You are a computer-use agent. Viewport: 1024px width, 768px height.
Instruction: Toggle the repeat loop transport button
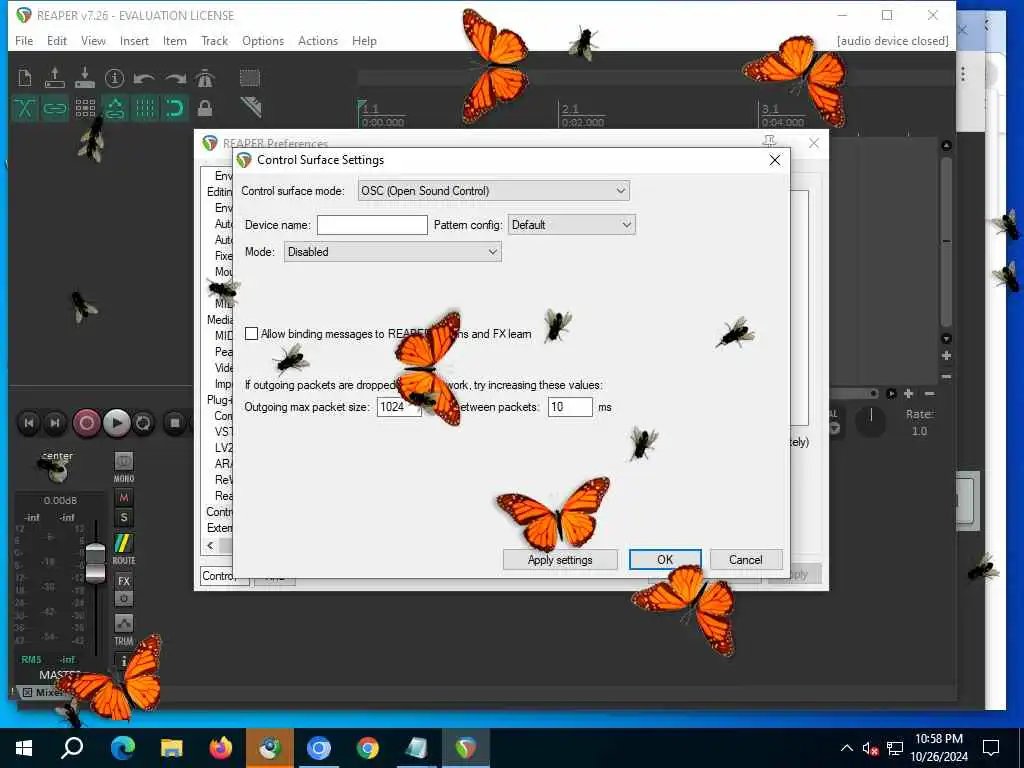(x=143, y=423)
